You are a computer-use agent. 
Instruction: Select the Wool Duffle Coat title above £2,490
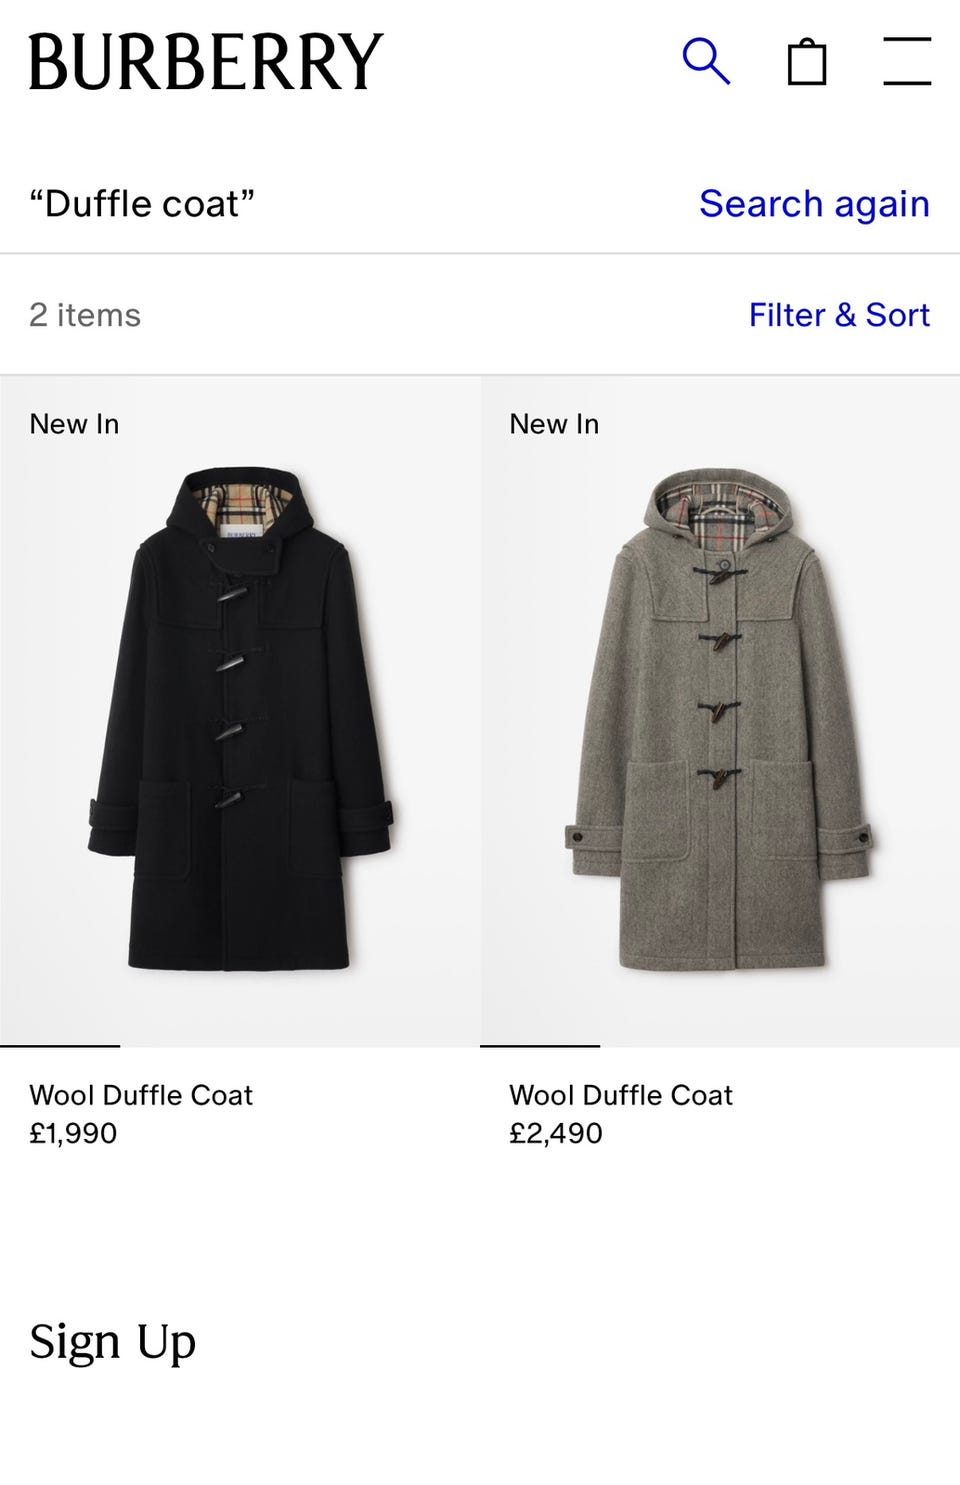click(621, 1095)
